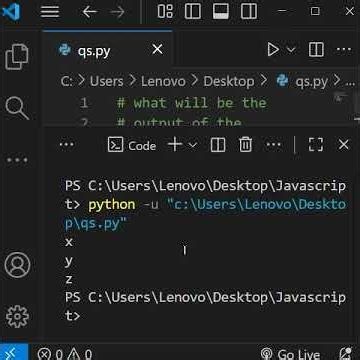Open the Accounts icon
This screenshot has height=360, width=360.
tap(17, 265)
